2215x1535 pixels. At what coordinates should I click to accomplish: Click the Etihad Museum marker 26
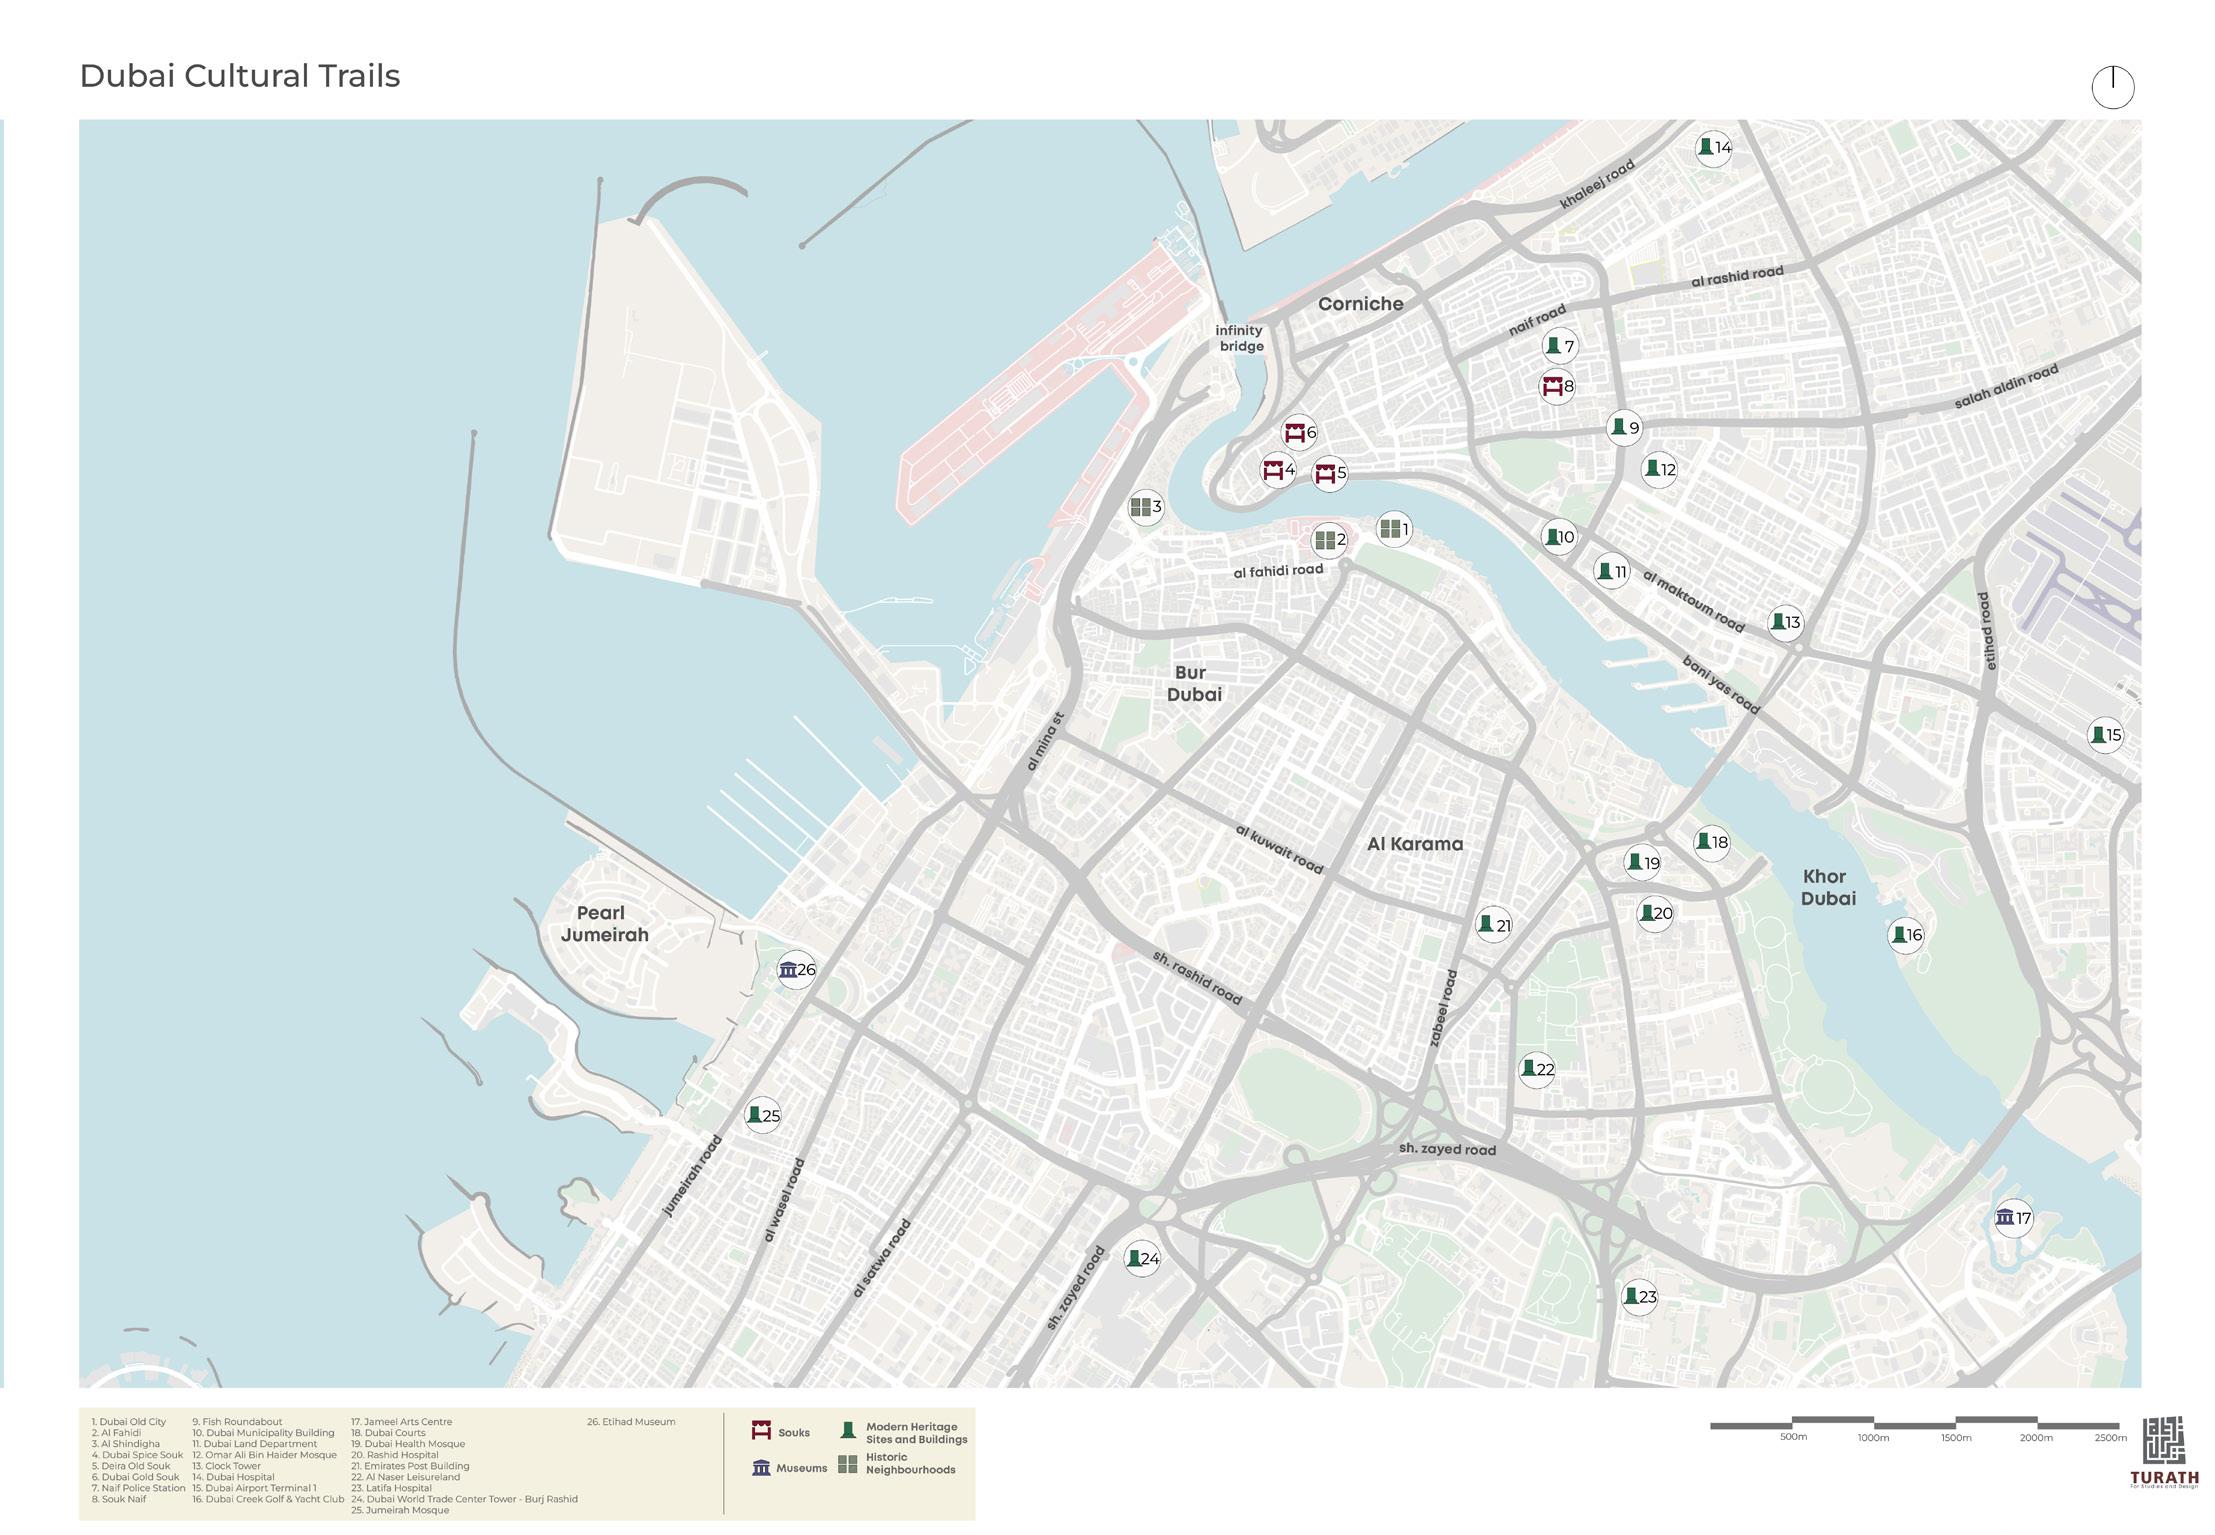[796, 970]
